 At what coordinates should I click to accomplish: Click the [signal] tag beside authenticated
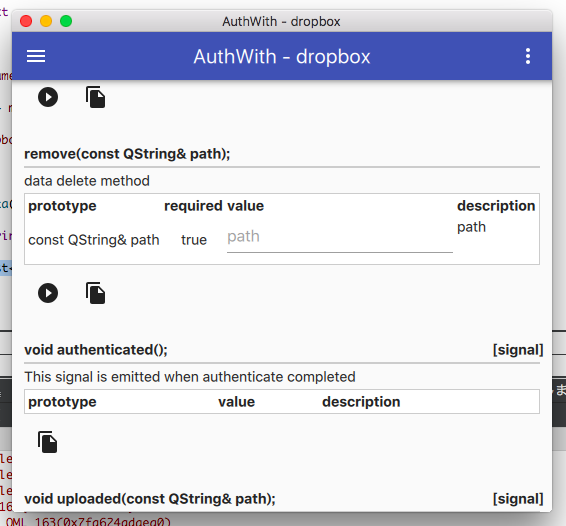click(518, 350)
